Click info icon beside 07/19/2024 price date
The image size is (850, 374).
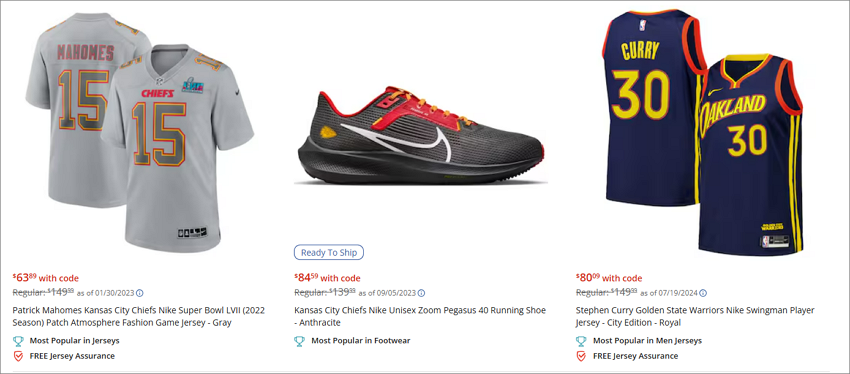703,293
